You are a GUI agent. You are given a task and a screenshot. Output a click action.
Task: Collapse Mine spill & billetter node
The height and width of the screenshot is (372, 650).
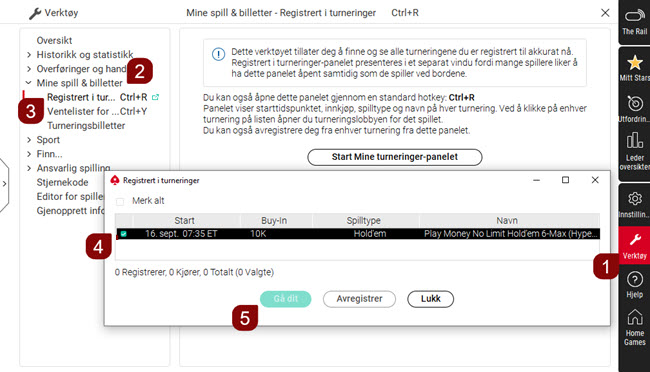pos(29,83)
